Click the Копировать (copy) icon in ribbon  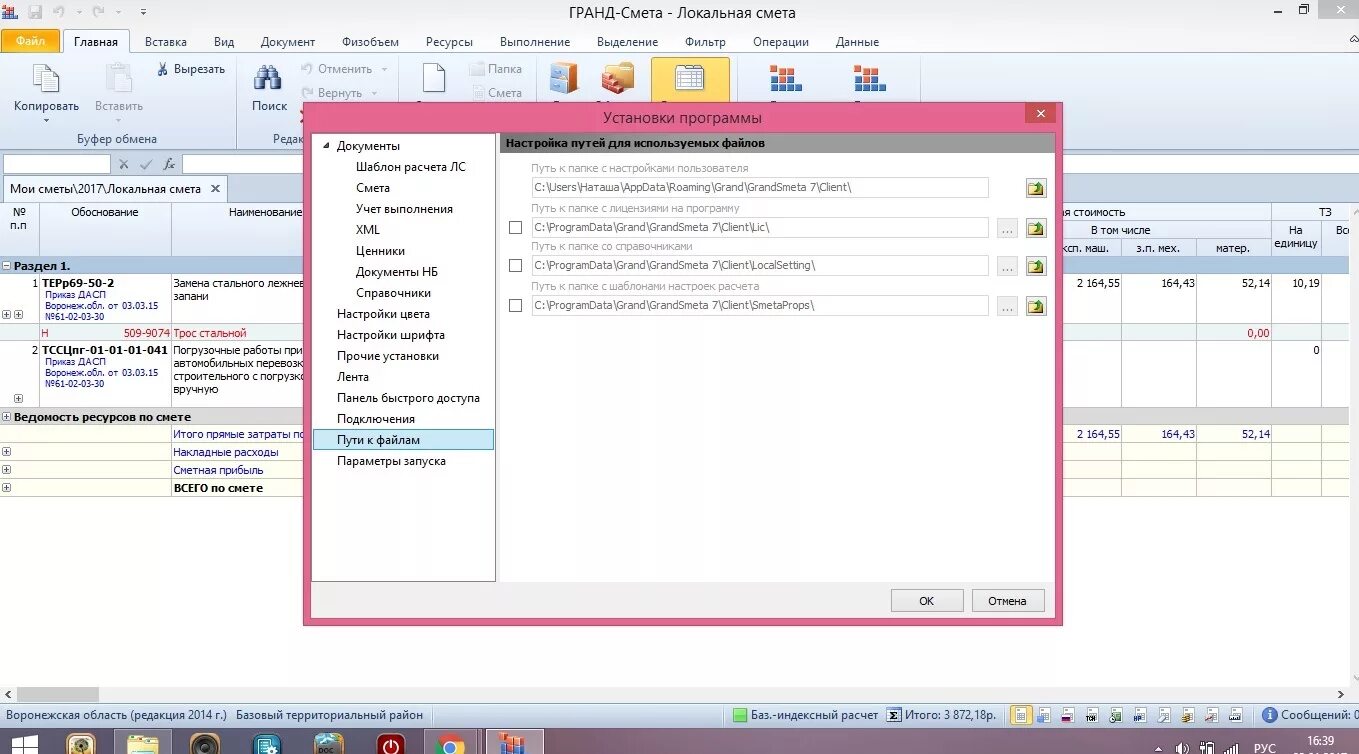pyautogui.click(x=46, y=80)
